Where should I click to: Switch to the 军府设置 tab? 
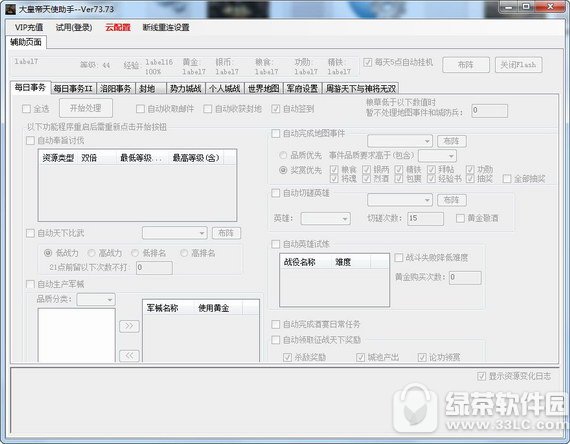302,88
